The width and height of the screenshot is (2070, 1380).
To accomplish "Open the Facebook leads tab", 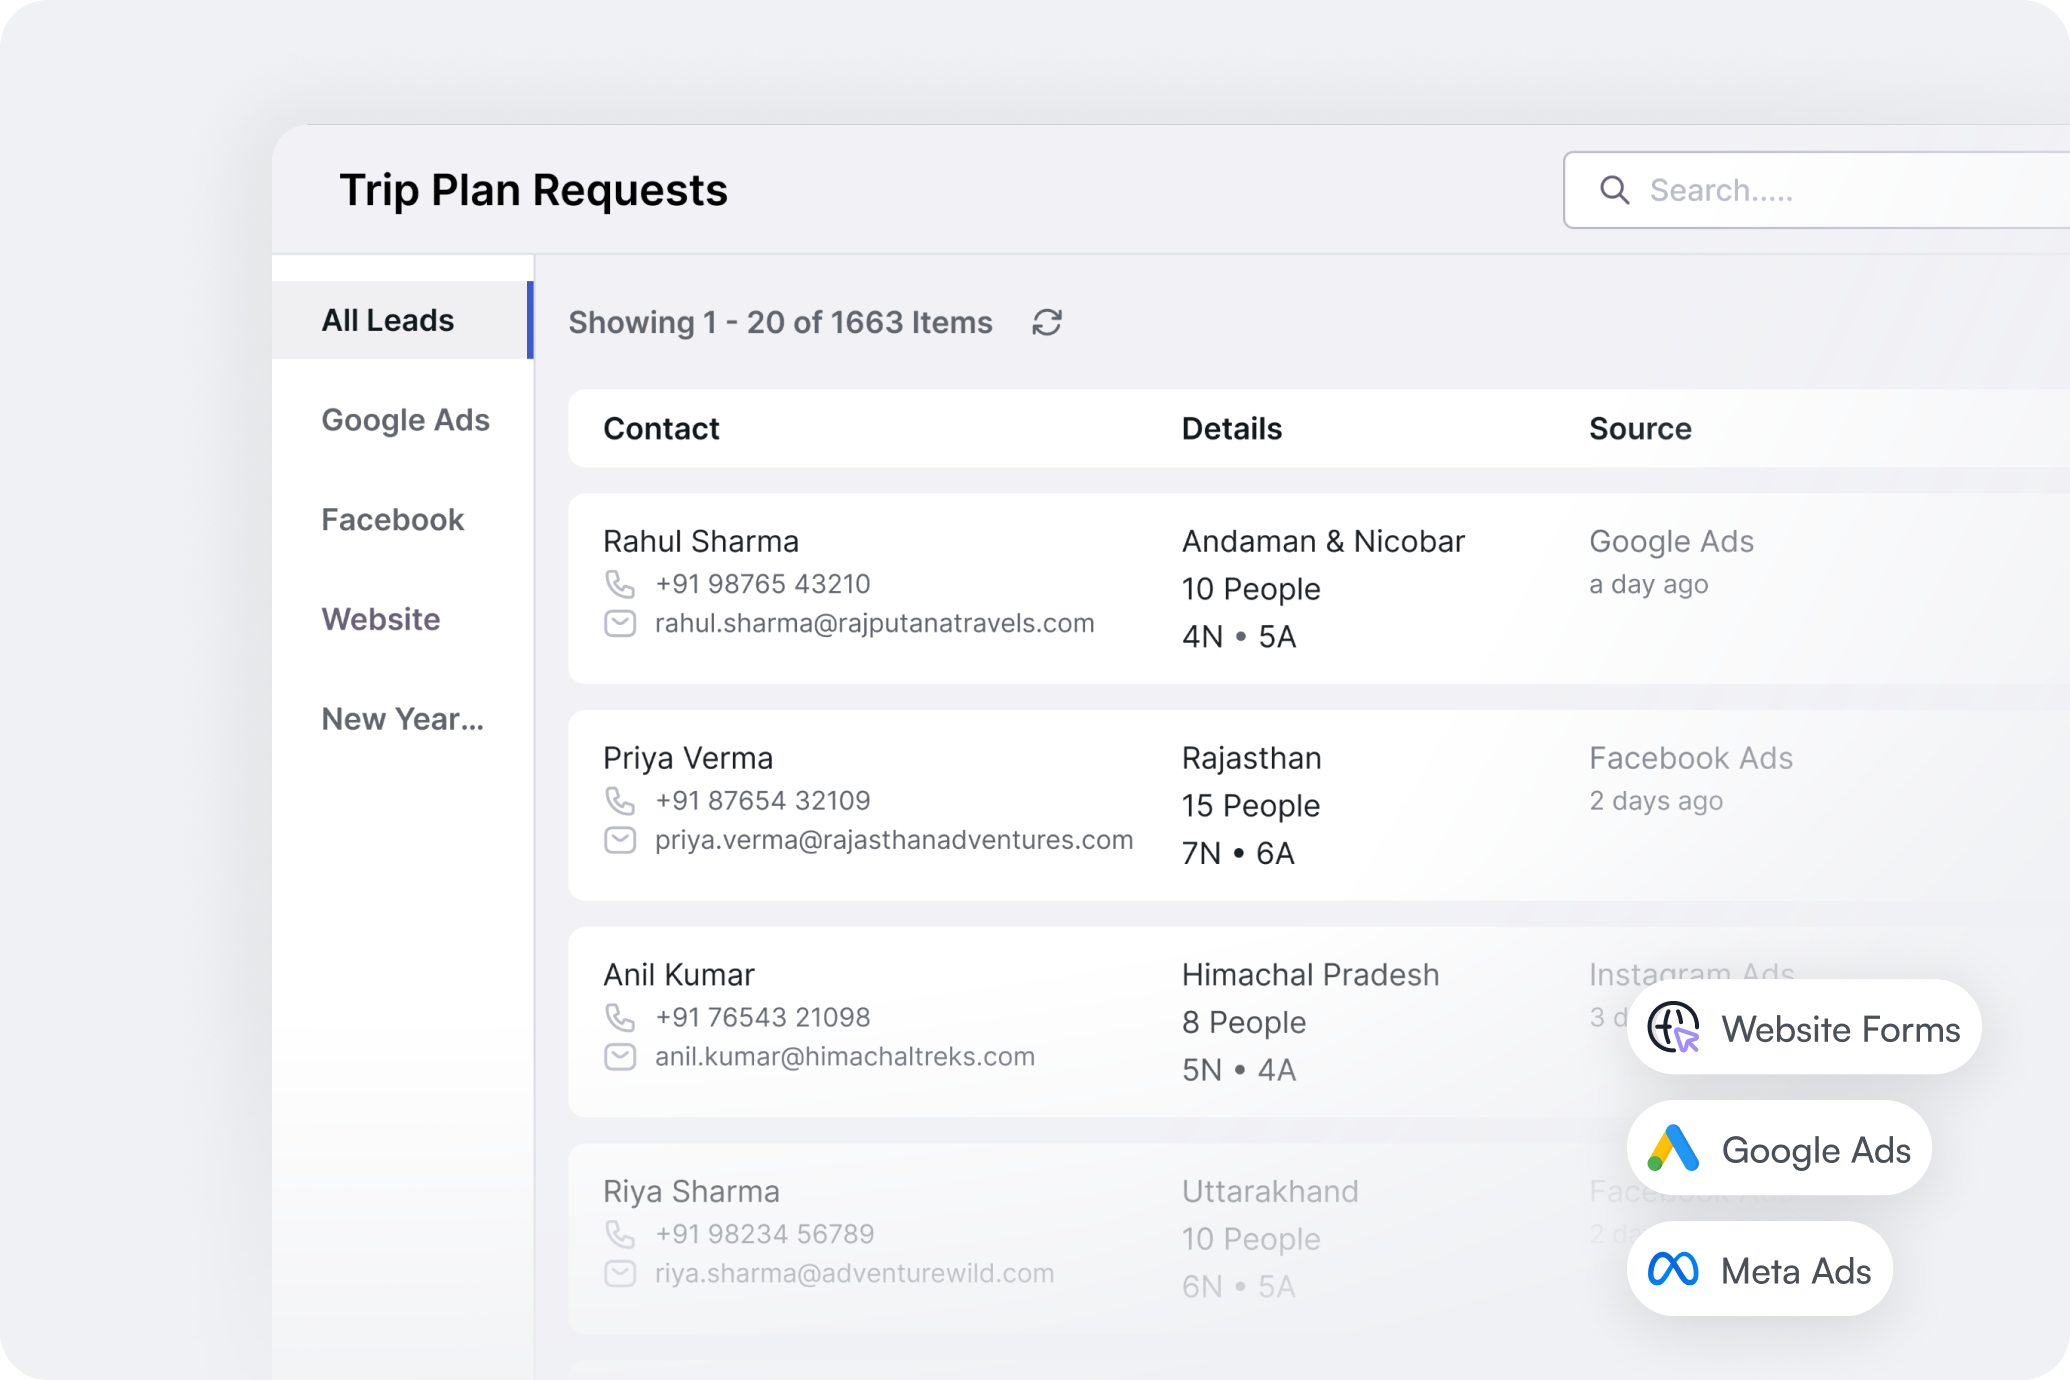I will [392, 519].
